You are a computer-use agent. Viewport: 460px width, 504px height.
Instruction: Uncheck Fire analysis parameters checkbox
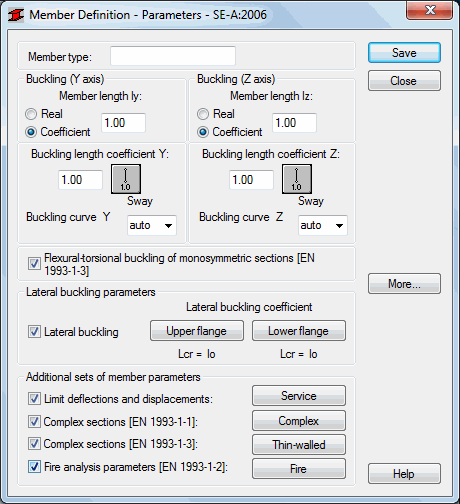[34, 466]
